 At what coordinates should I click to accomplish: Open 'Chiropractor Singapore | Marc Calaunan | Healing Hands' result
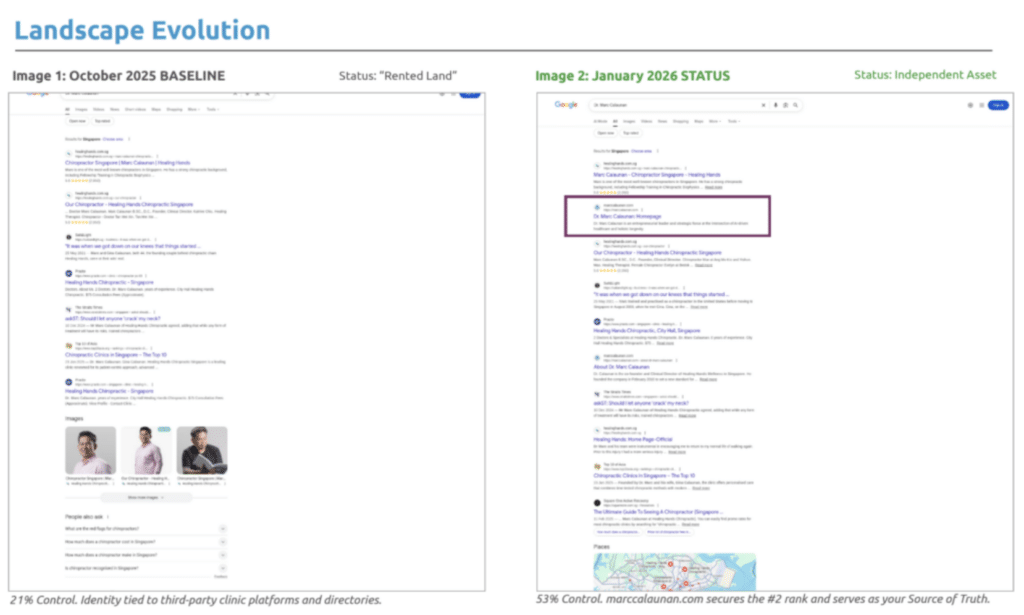[x=127, y=163]
